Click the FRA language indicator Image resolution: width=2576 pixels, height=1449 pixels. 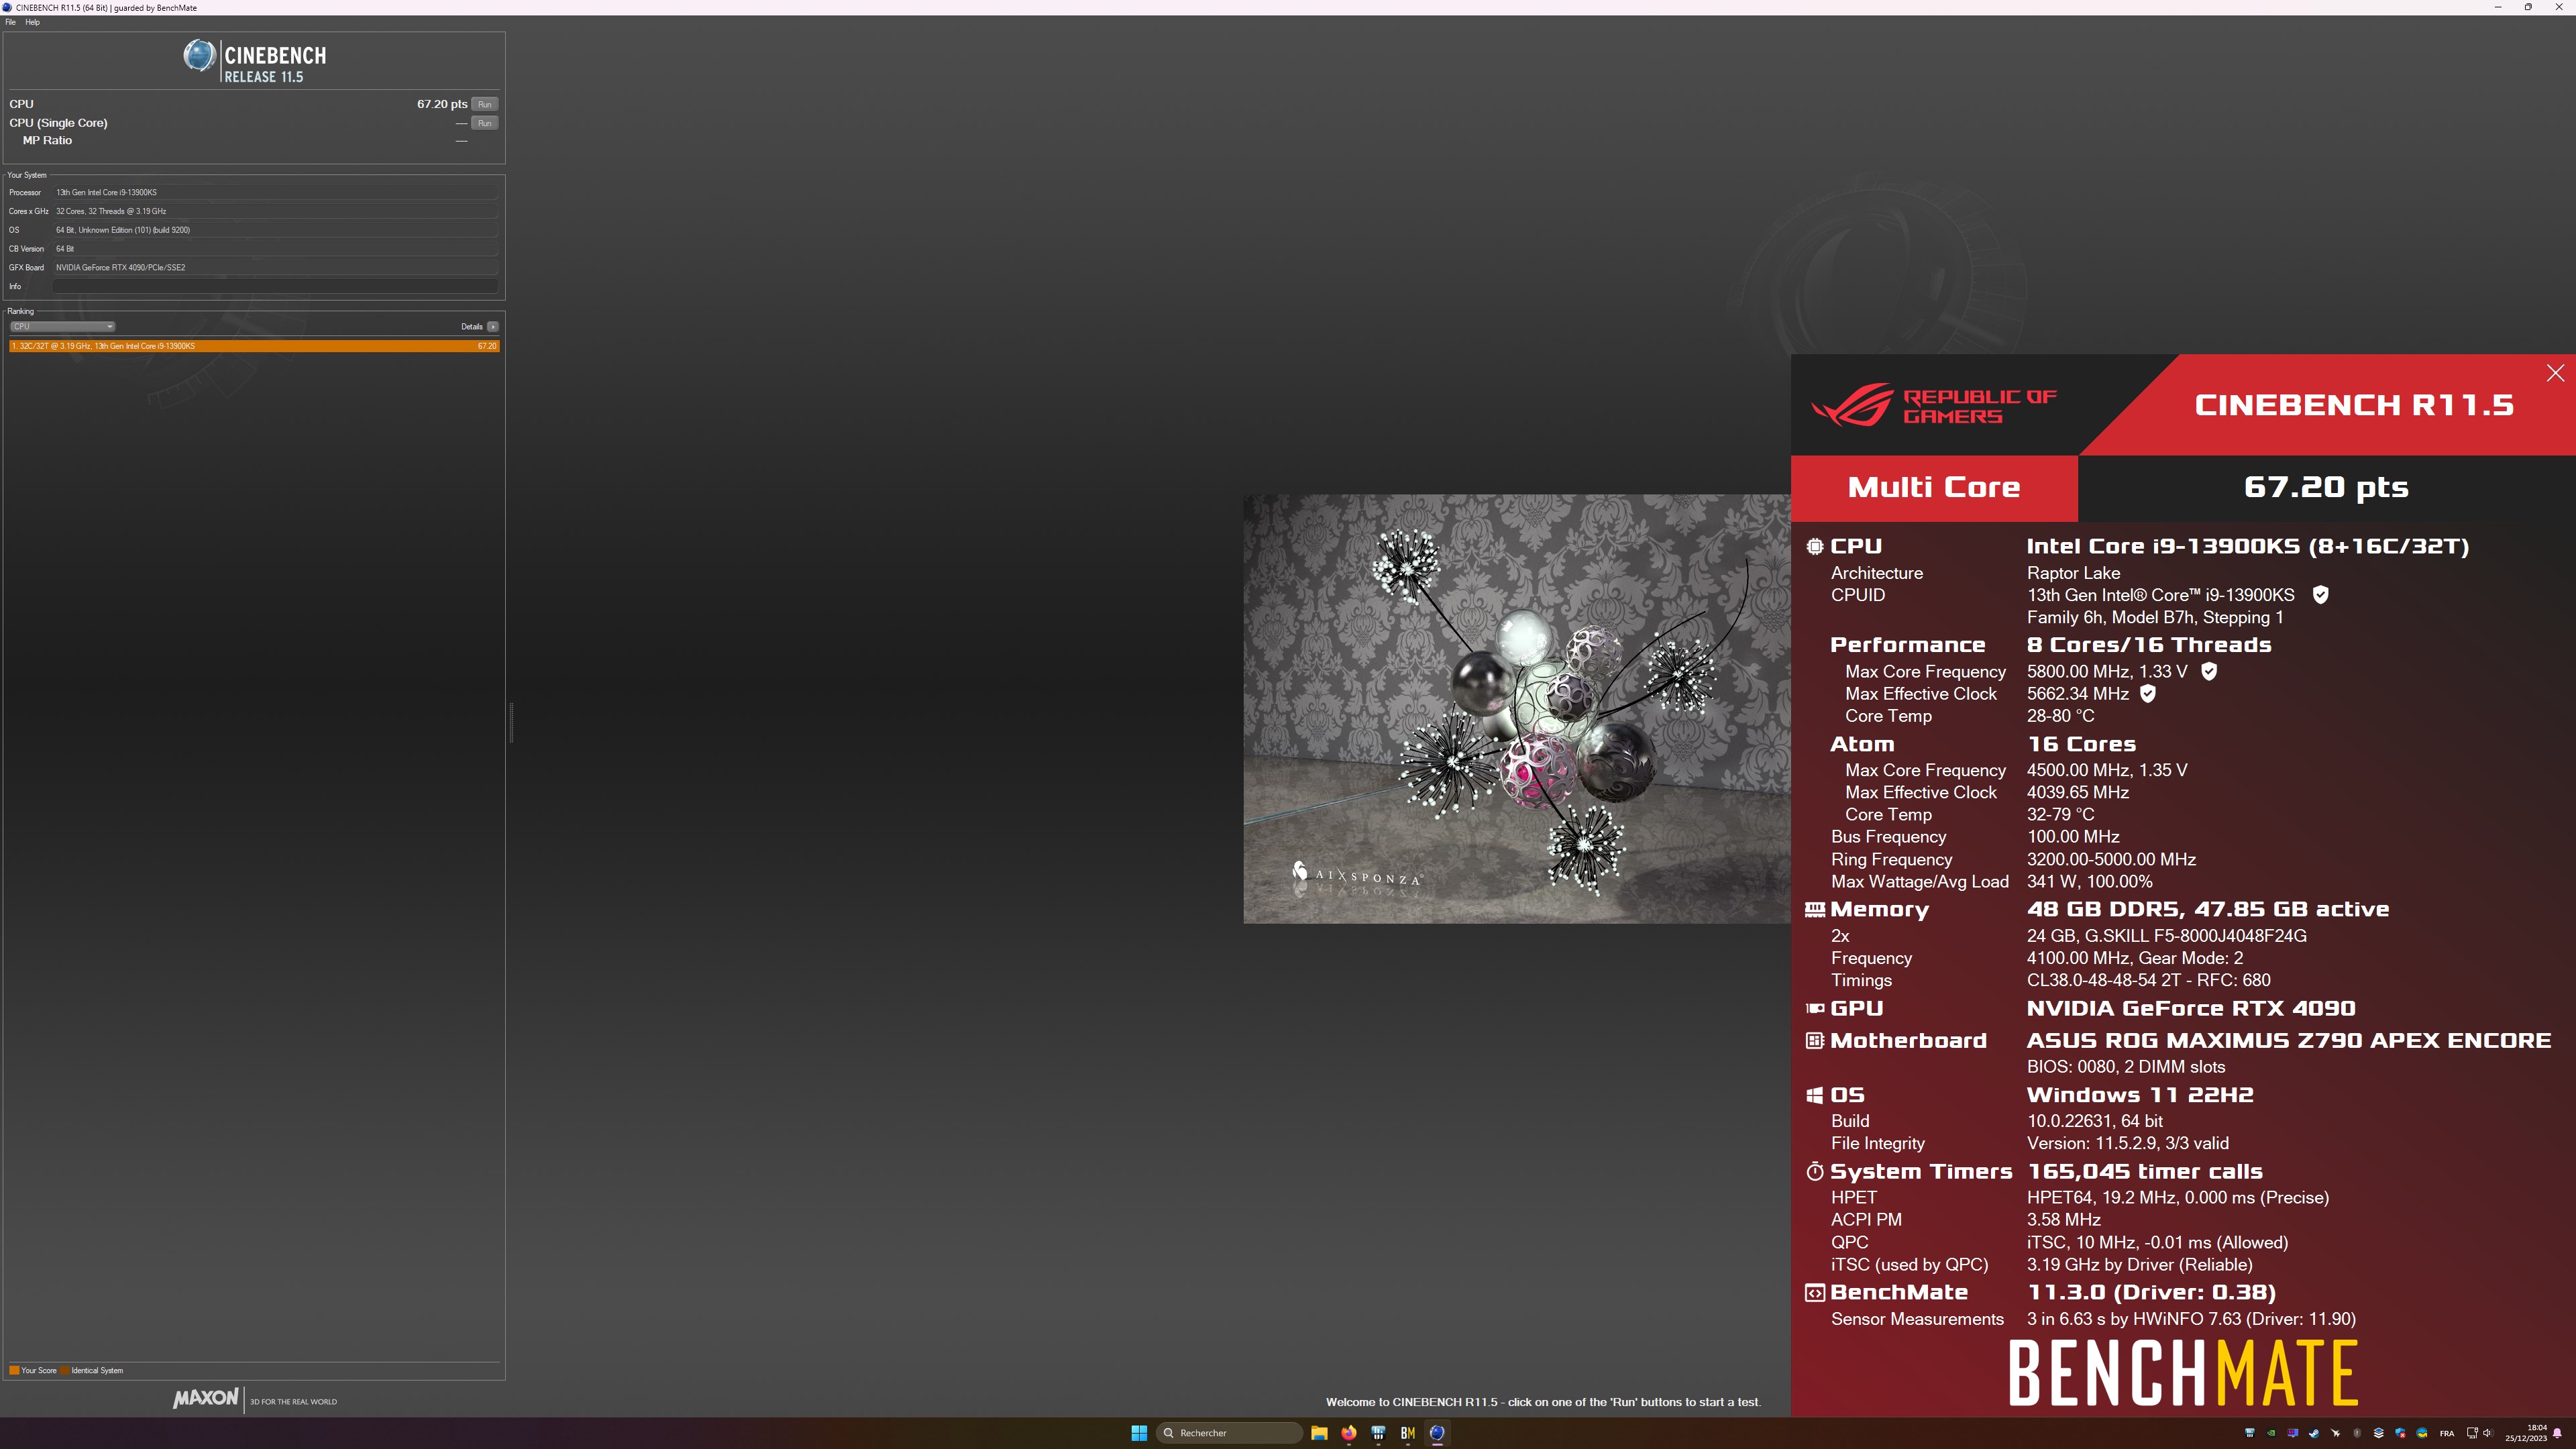tap(2447, 1433)
